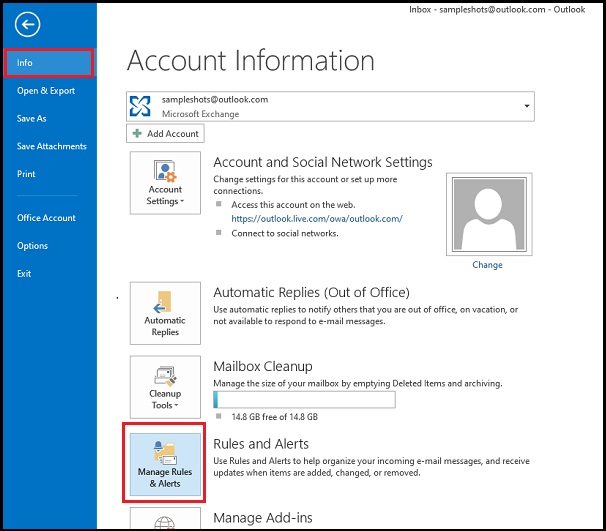The width and height of the screenshot is (606, 531).
Task: Click the Change photo link
Action: click(x=487, y=265)
